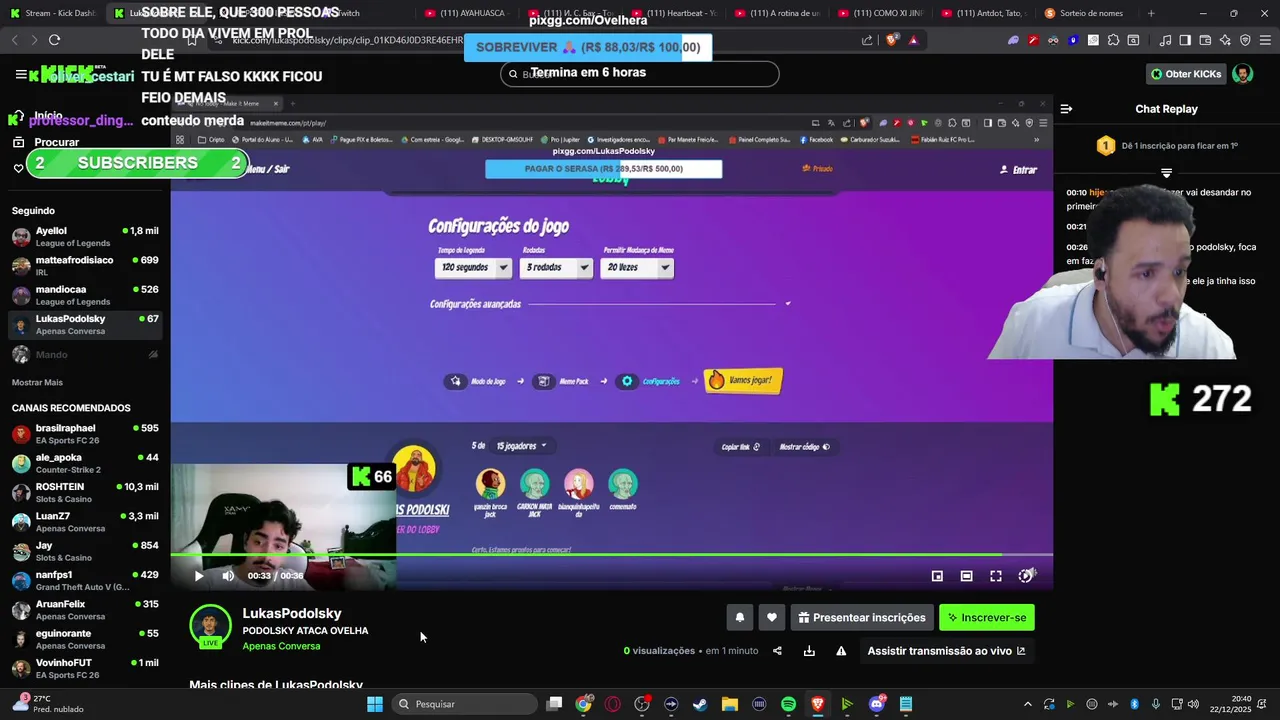Click the Obter KICKs button
Image resolution: width=1280 pixels, height=720 pixels.
coord(1186,74)
